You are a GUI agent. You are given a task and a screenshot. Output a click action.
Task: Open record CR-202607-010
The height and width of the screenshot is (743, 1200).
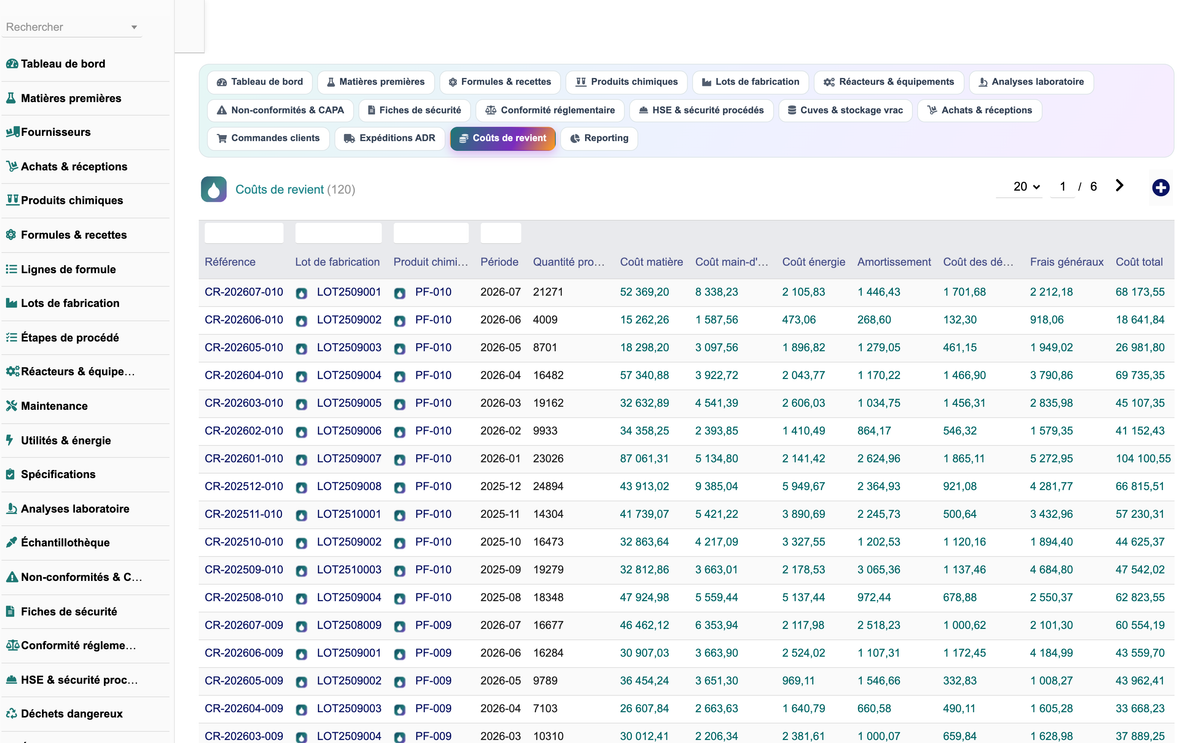244,292
